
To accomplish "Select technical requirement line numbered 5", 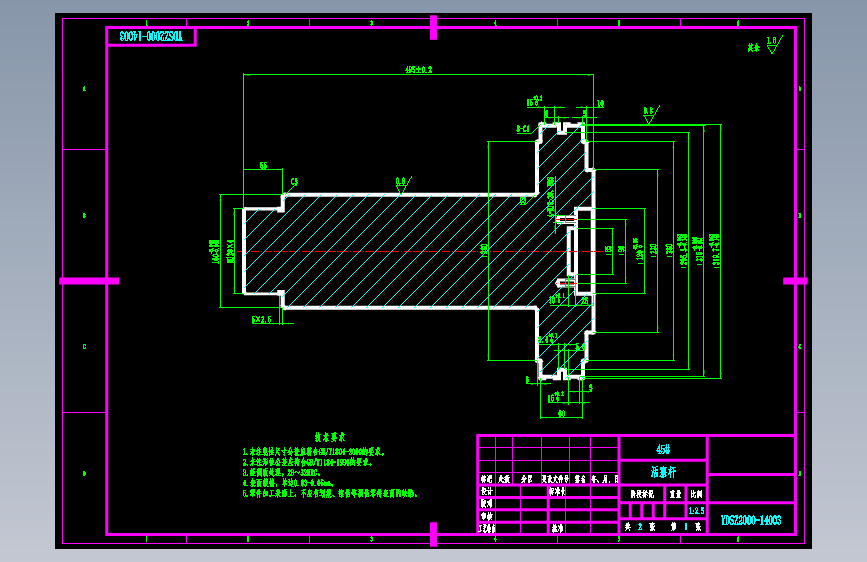I will 330,493.
